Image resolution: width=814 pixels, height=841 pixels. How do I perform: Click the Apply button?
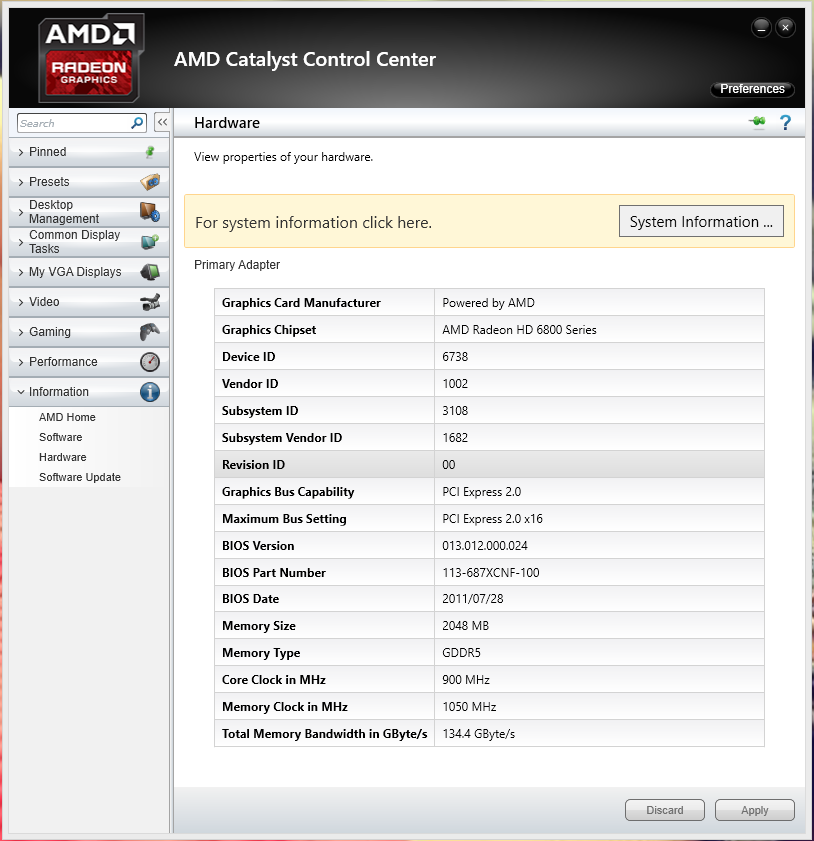pos(754,810)
